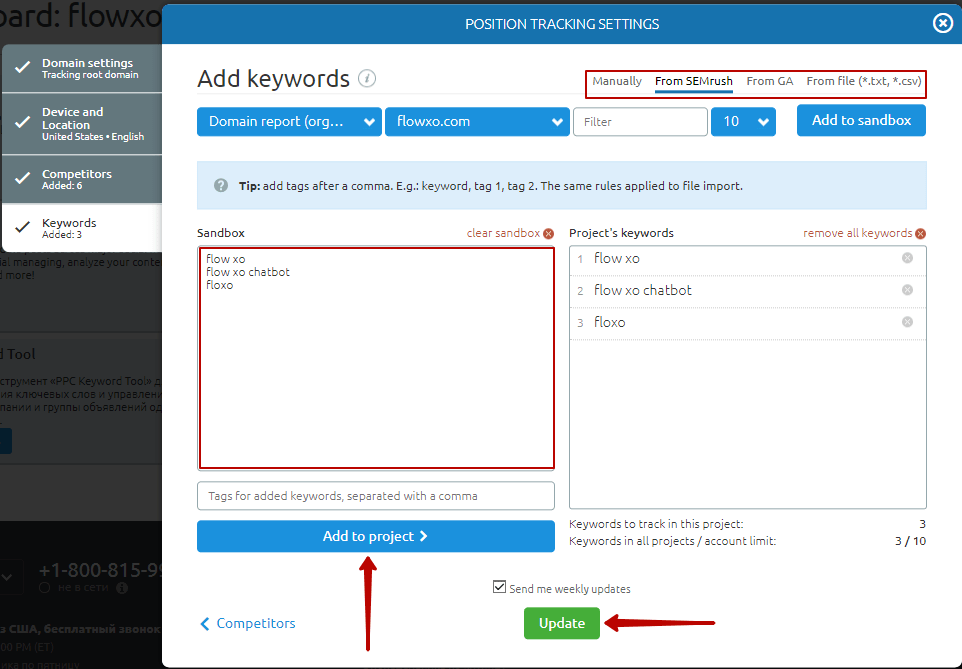The height and width of the screenshot is (669, 962).
Task: Click the remove all keywords red X icon
Action: (920, 234)
